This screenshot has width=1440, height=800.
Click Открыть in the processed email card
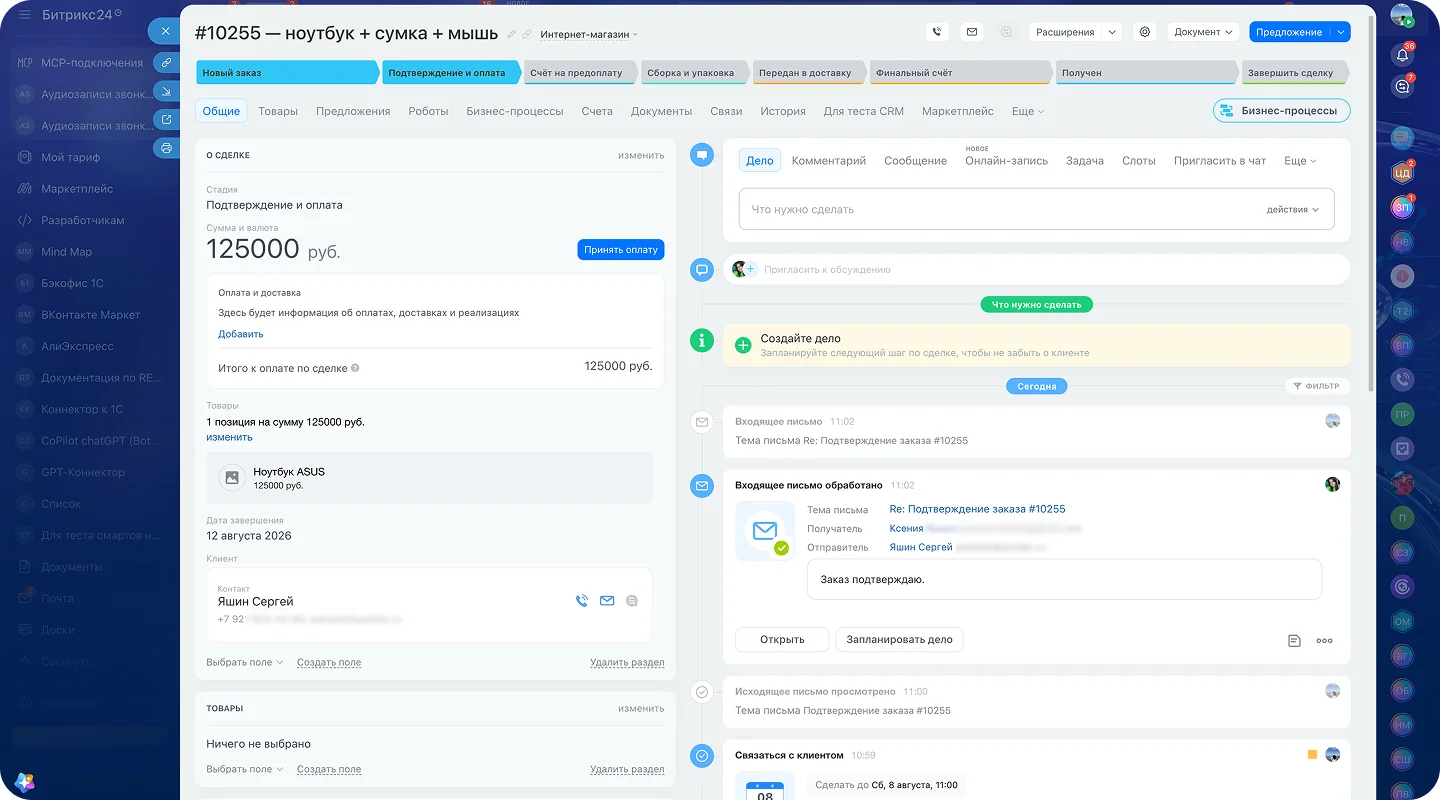point(782,640)
